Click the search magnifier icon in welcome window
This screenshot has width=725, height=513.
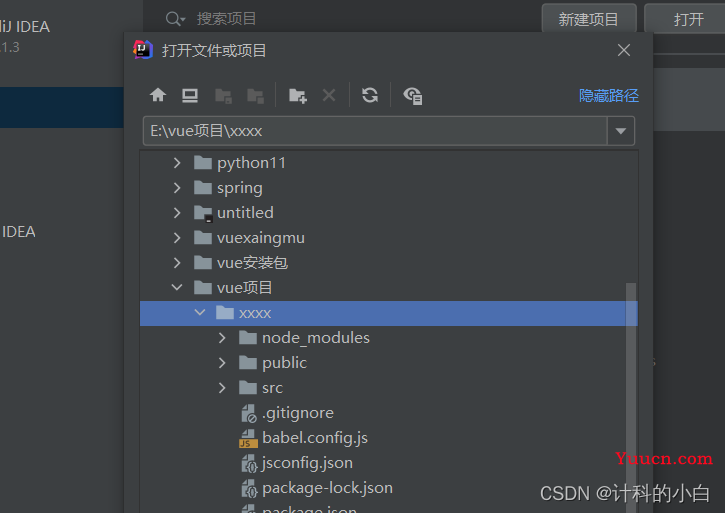[175, 19]
